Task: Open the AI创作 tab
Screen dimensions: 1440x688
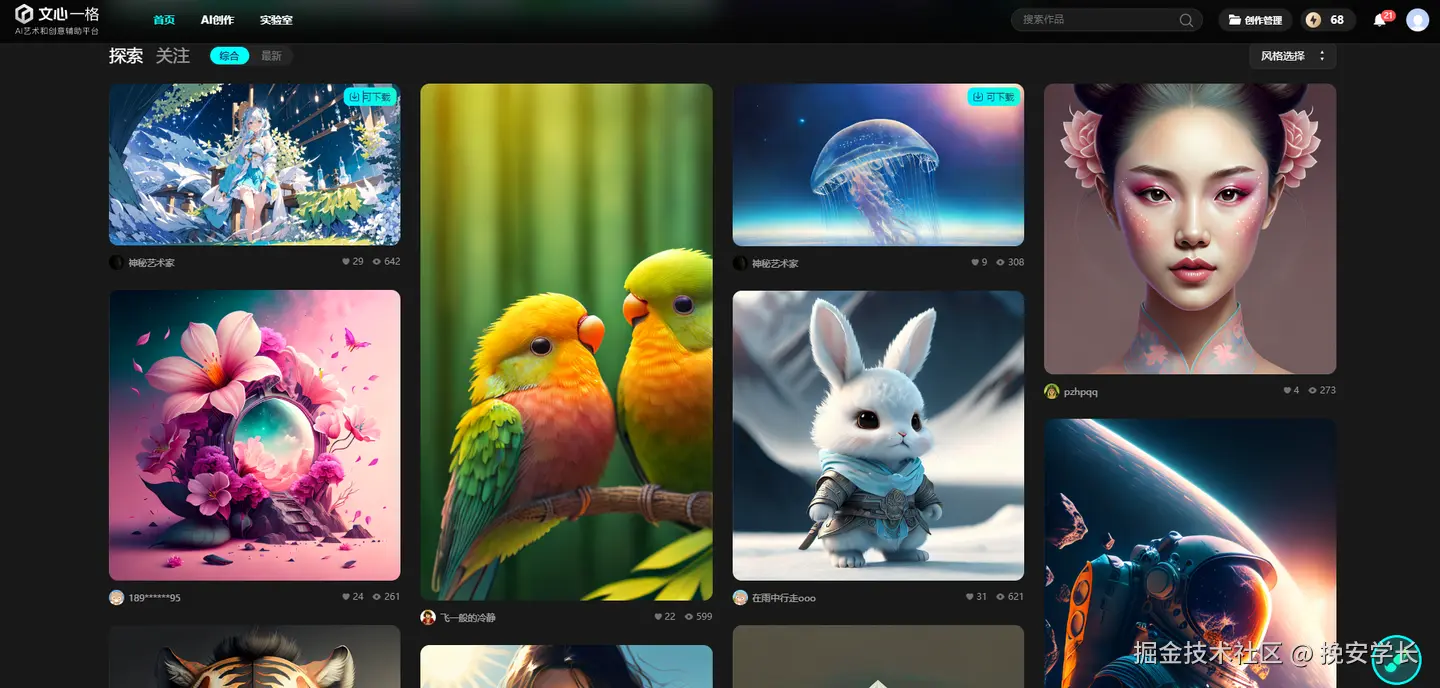Action: coord(217,20)
